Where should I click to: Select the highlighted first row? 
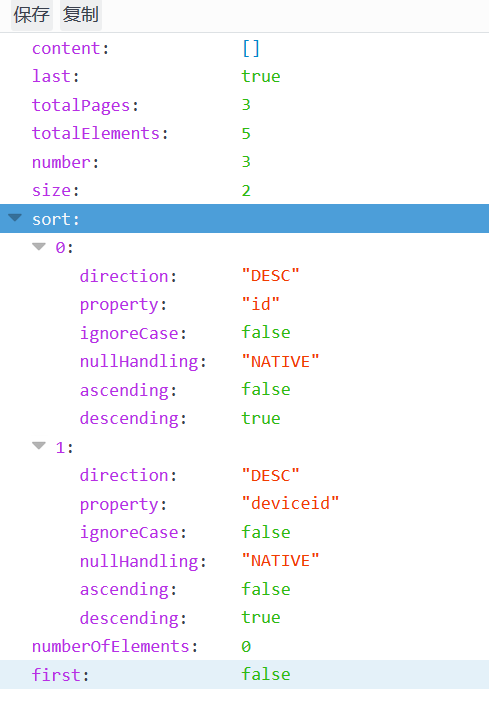point(244,675)
